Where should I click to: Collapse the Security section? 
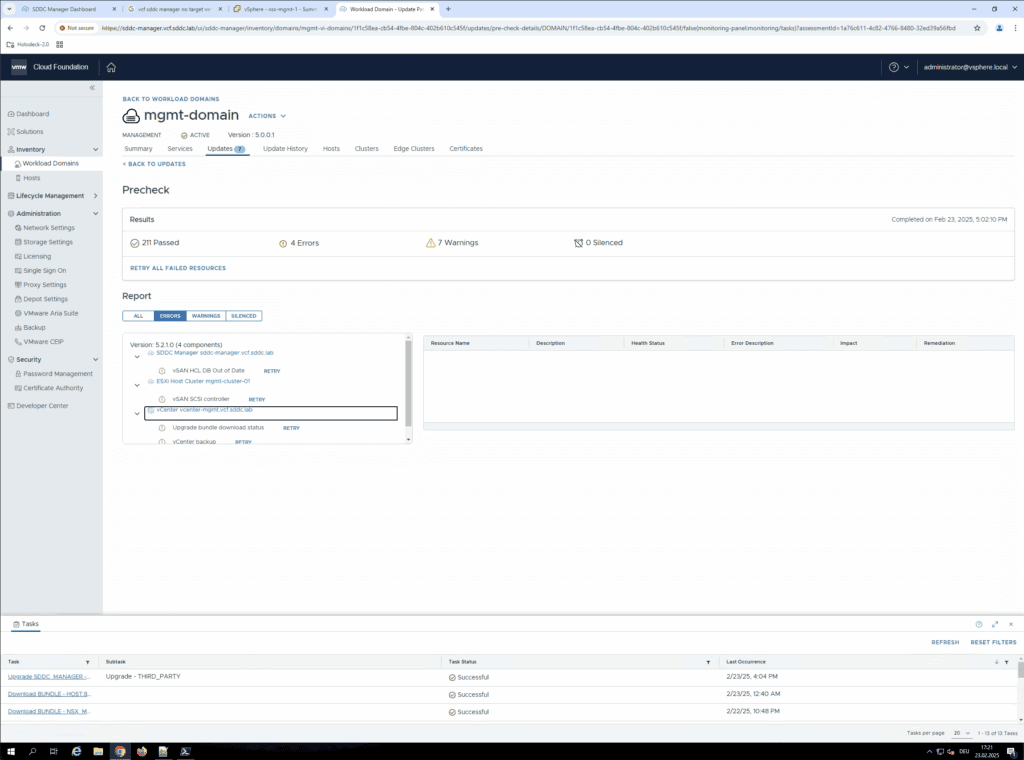(x=95, y=360)
